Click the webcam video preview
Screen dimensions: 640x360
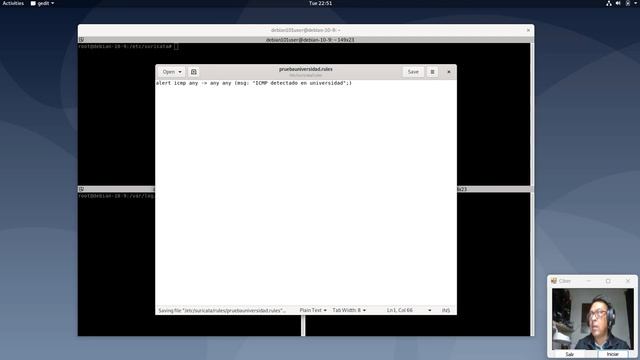593,319
